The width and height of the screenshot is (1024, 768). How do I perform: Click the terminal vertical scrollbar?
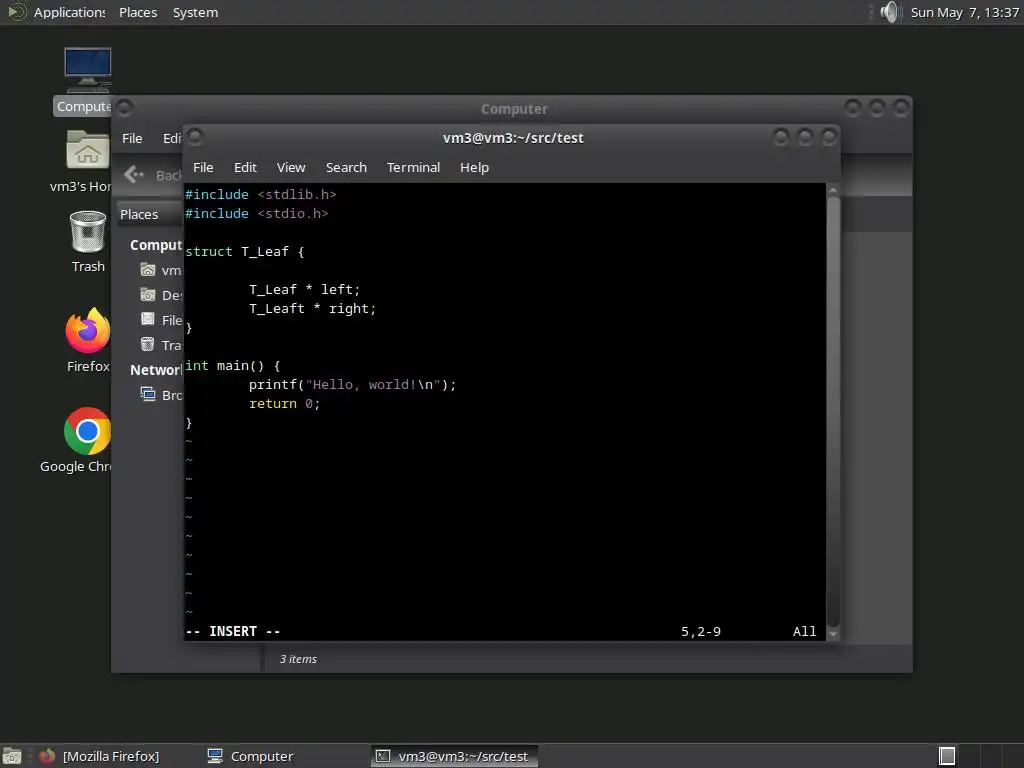coord(833,411)
